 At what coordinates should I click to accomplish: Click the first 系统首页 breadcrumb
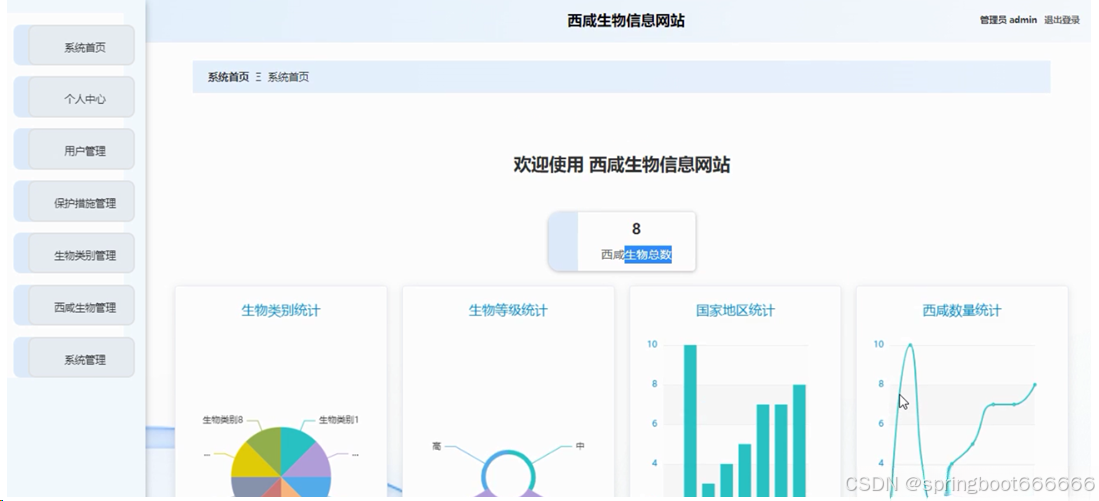click(228, 77)
